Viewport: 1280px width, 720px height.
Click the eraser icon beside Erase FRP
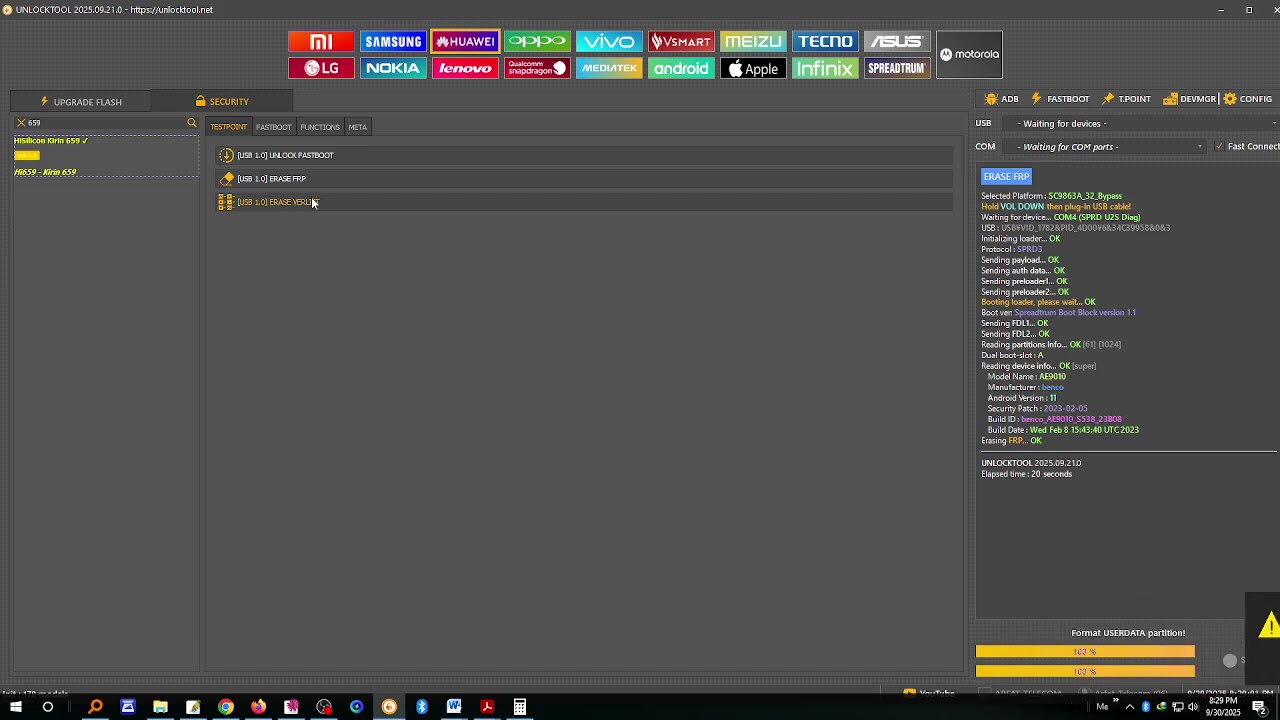(x=227, y=179)
